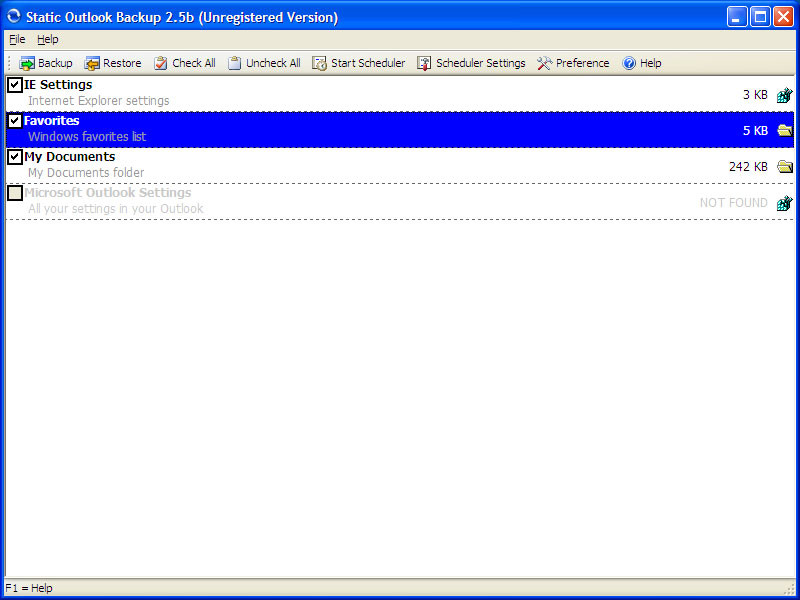Click the folder icon on Favorites row
Screen dimensions: 800x600
pyautogui.click(x=785, y=130)
